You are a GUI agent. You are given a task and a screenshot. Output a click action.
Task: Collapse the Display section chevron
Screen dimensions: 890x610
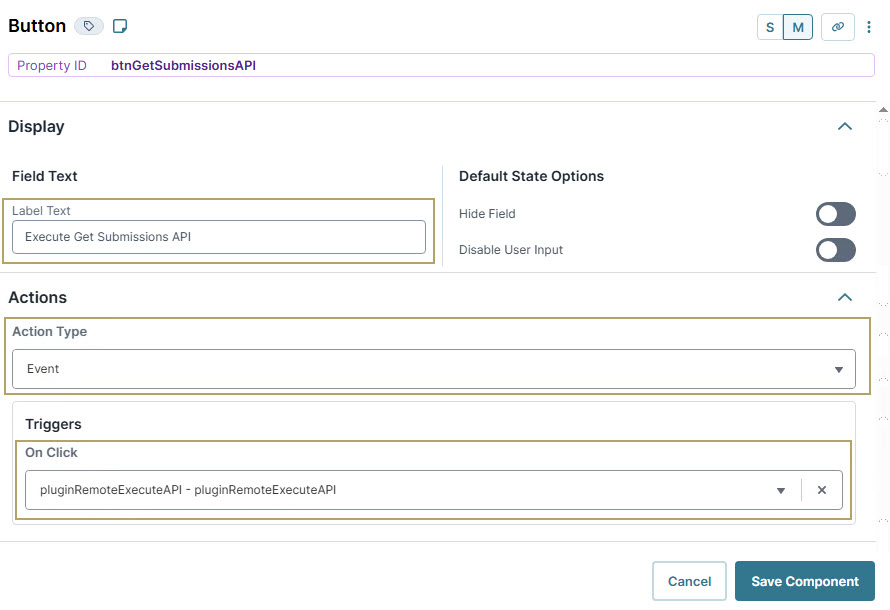[x=845, y=127]
